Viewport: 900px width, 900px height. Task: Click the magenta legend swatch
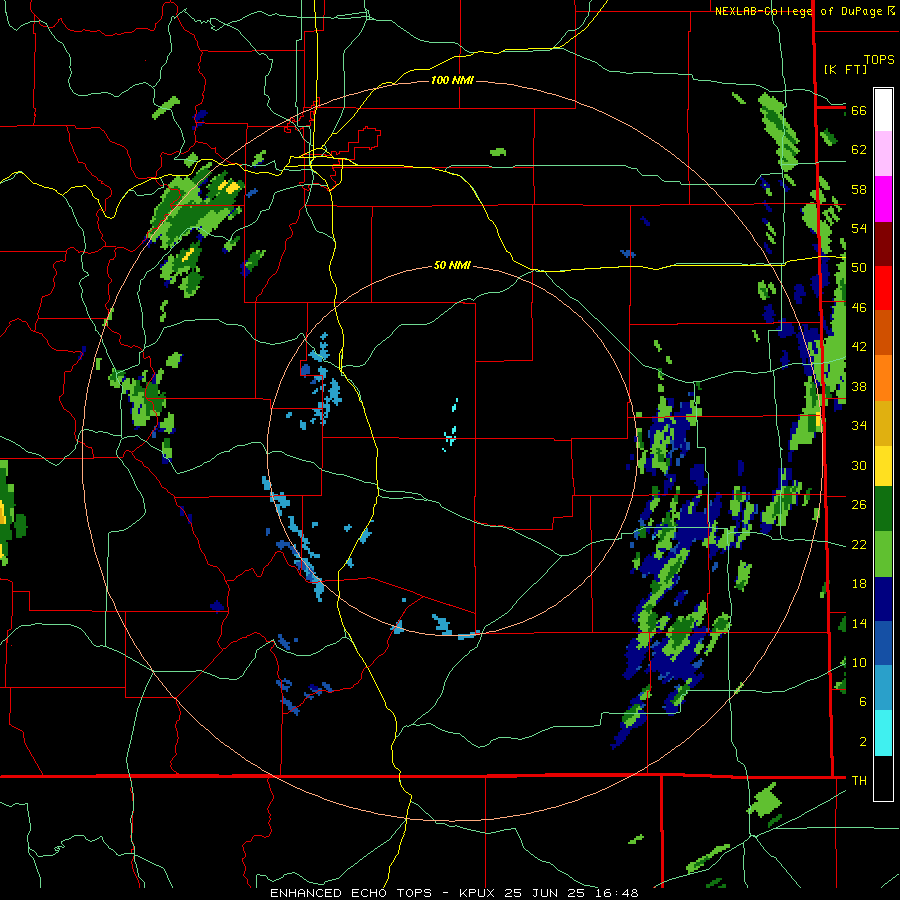(883, 199)
